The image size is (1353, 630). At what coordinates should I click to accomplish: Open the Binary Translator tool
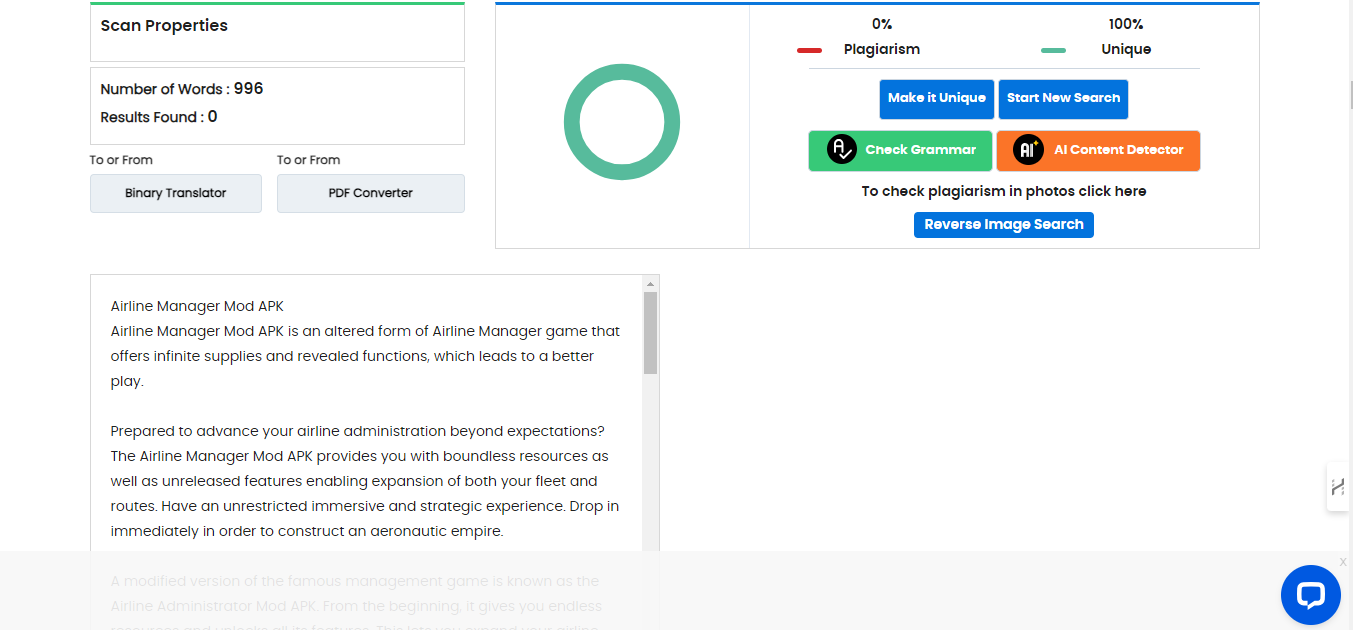point(176,193)
